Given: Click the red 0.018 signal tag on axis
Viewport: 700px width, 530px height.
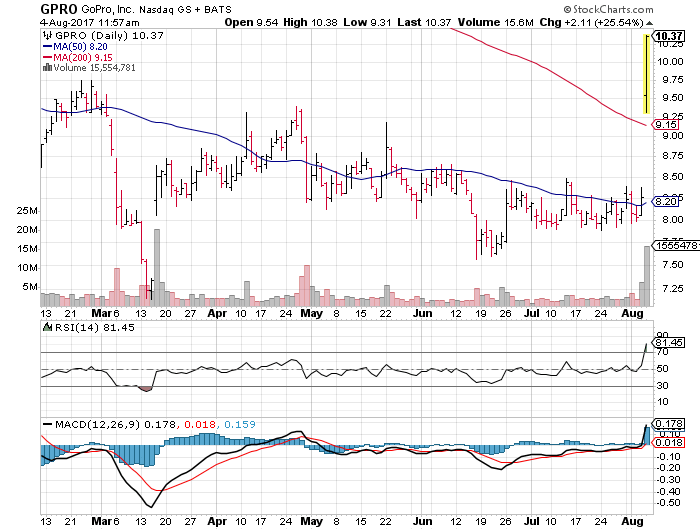Looking at the screenshot, I should (x=668, y=442).
